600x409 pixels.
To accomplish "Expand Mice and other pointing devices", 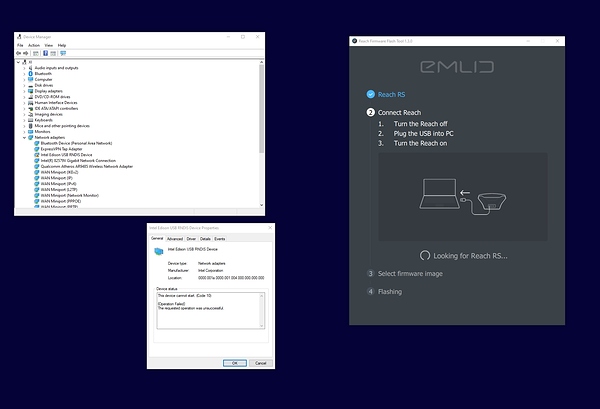I will 24,126.
